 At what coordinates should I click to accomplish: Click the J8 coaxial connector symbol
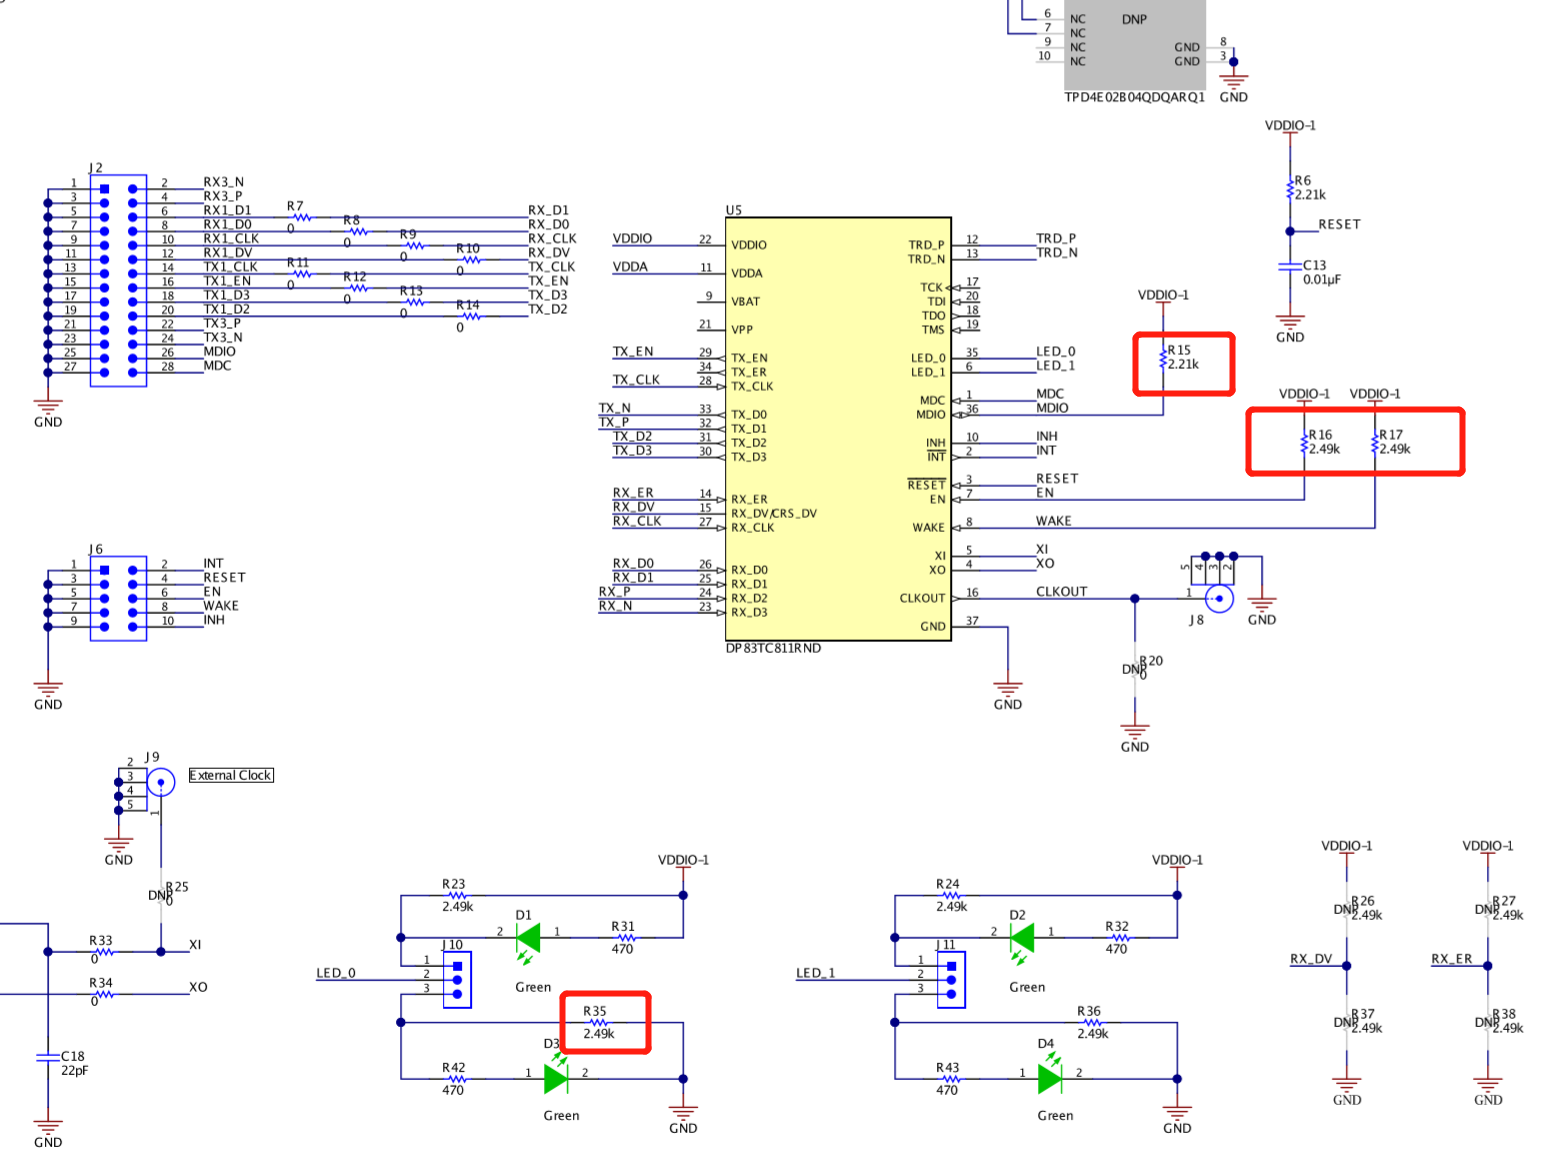pos(1219,599)
